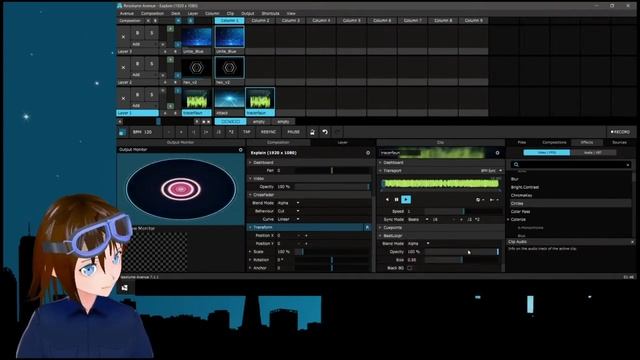Click the playback loop mode icon in Transport
Image resolution: width=640 pixels, height=360 pixels.
480,200
